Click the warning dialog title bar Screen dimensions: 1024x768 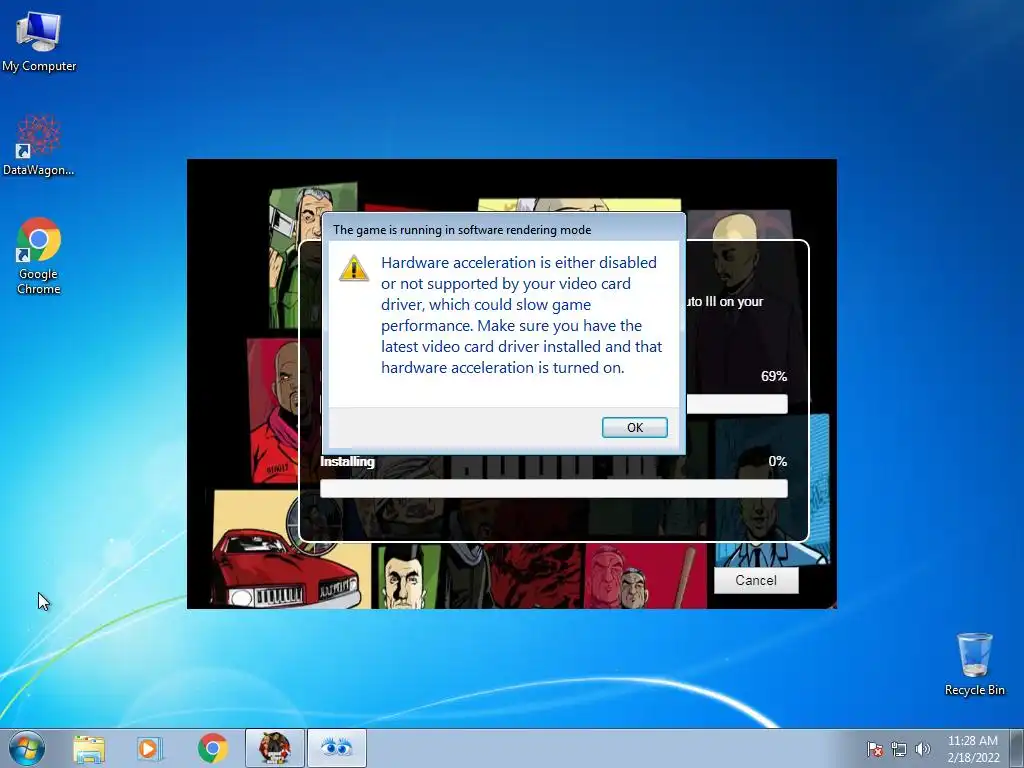[x=504, y=229]
